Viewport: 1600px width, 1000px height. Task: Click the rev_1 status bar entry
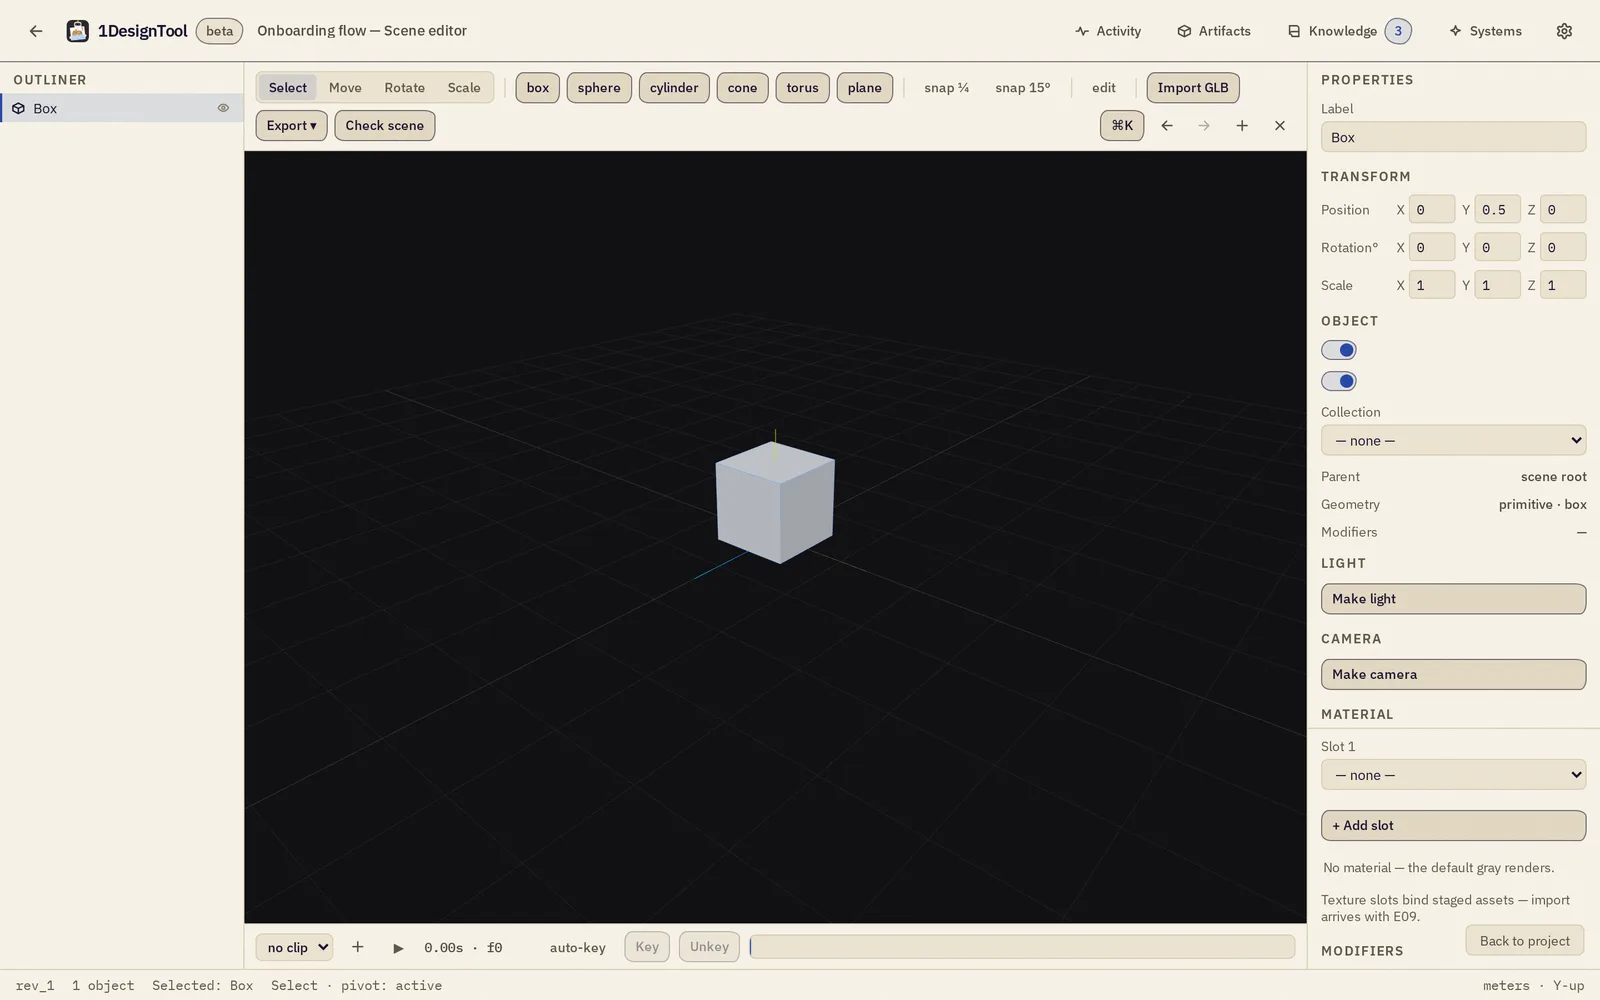click(x=35, y=985)
